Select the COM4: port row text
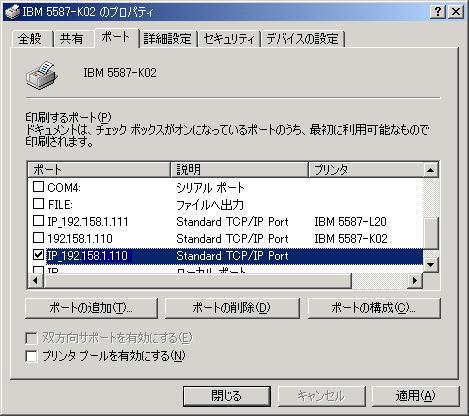The image size is (469, 416). click(x=64, y=188)
